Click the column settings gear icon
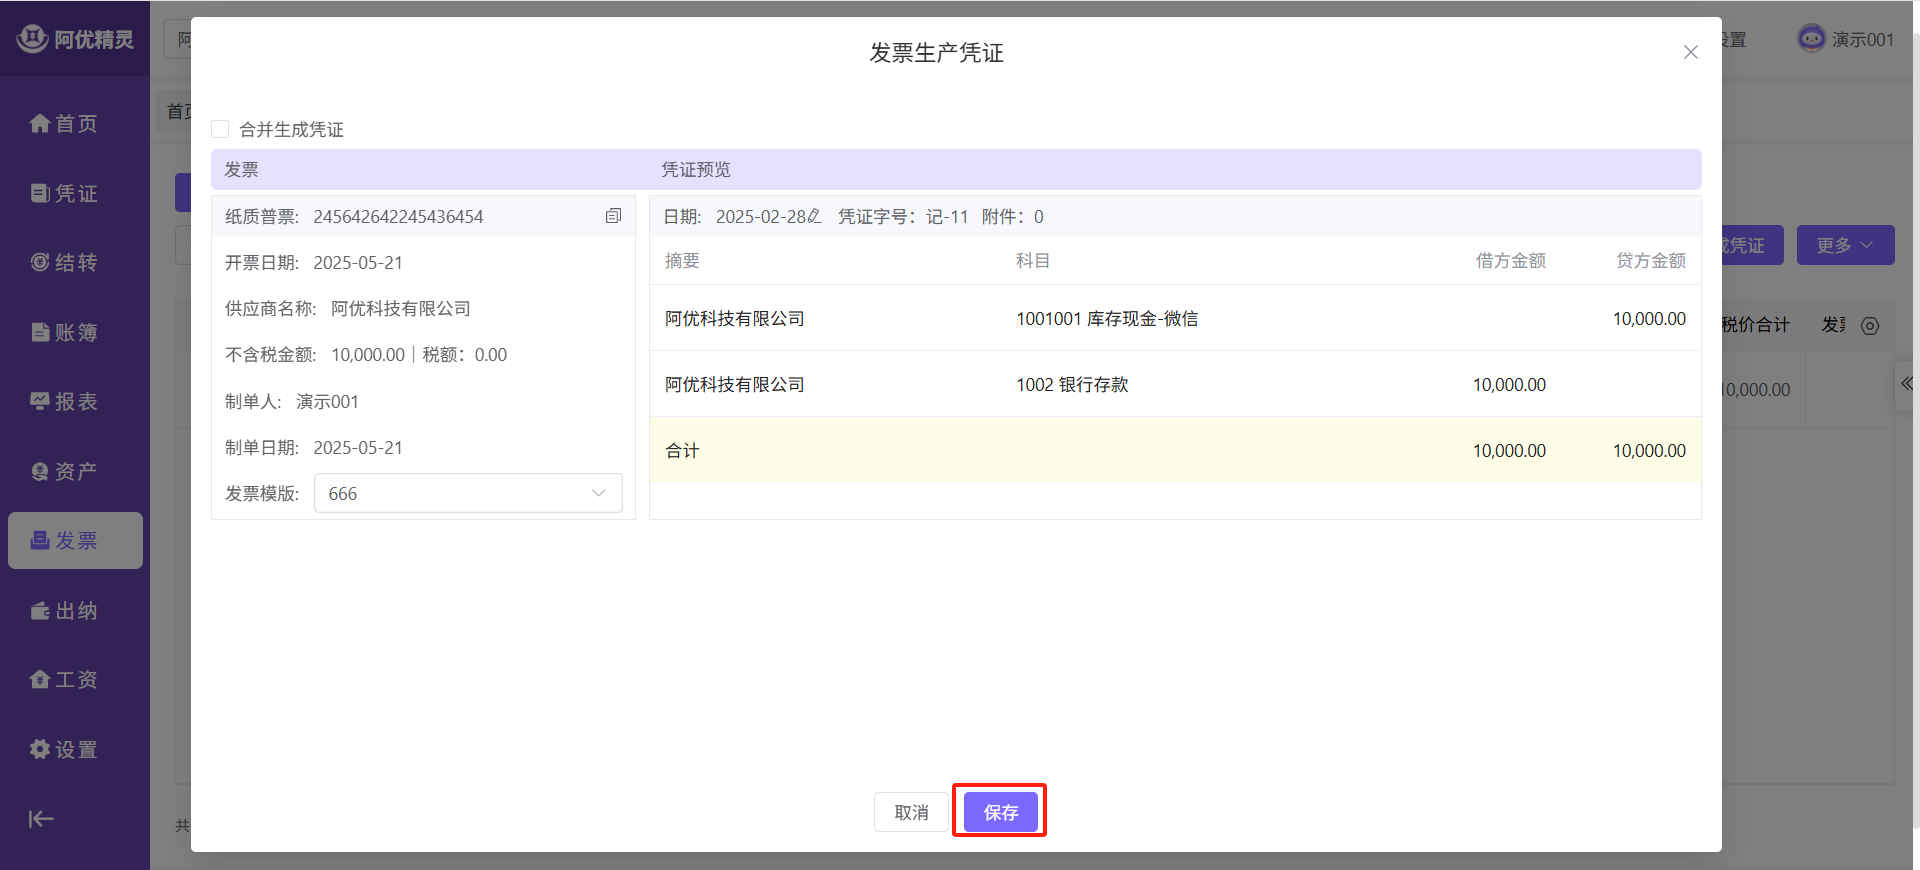Screen dimensions: 1920x870 [x=1870, y=326]
